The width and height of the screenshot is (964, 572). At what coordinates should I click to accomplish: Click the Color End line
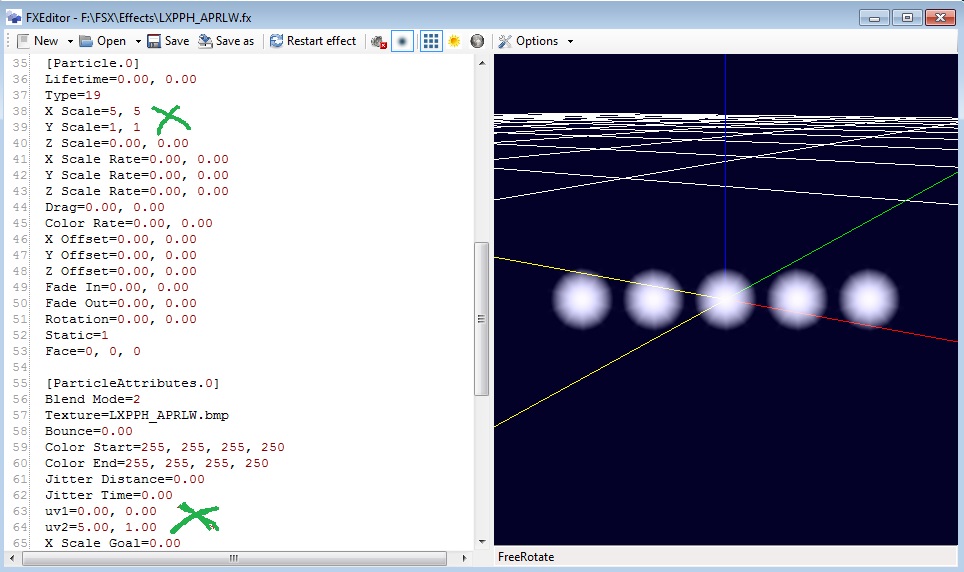[x=157, y=463]
